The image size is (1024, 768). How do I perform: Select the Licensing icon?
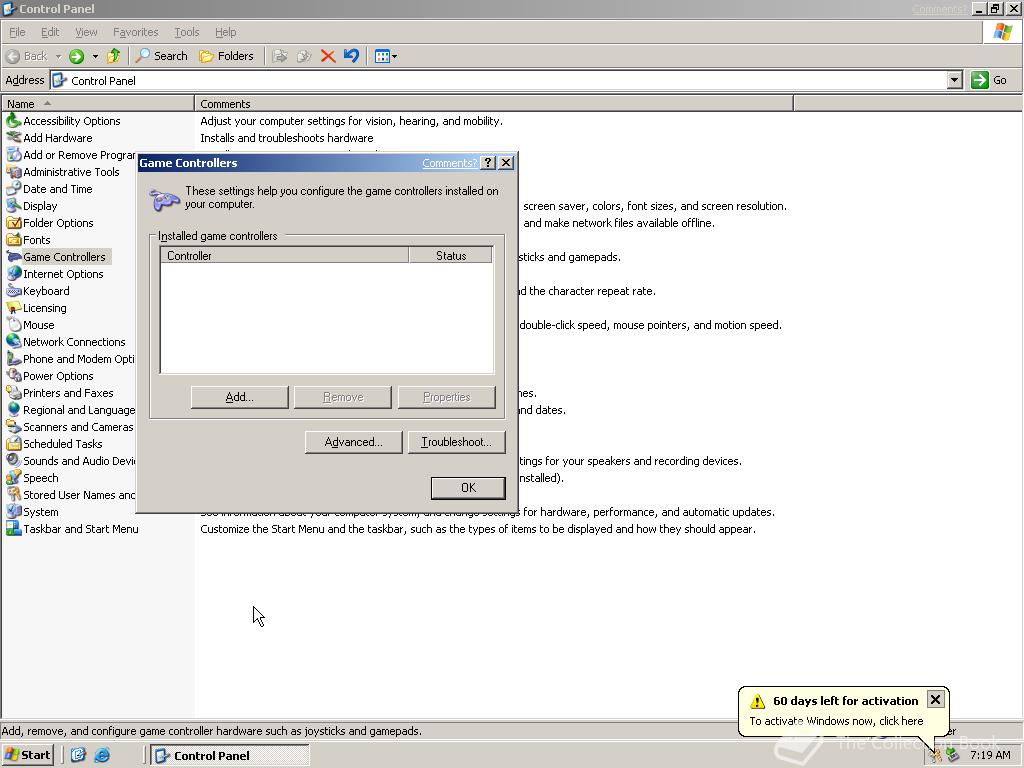coord(14,308)
